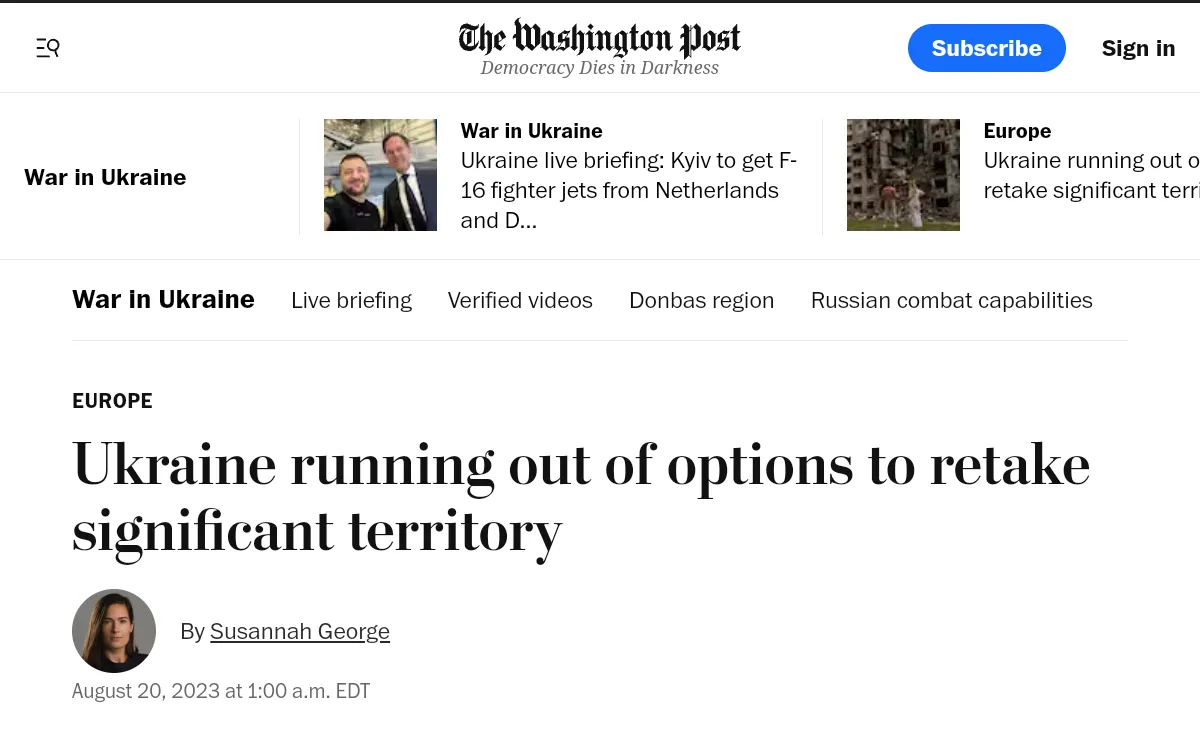Click the Sign in link
This screenshot has width=1200, height=731.
tap(1138, 48)
